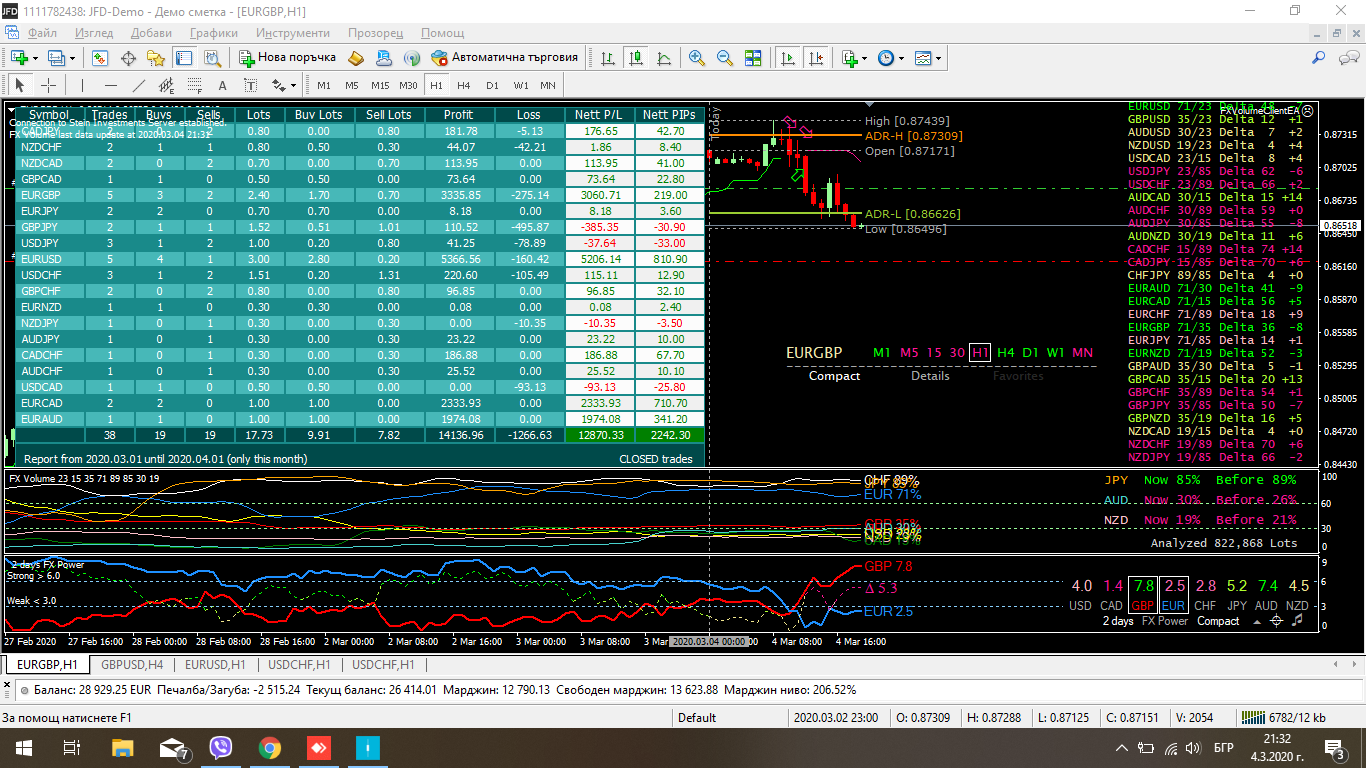
Task: Tile chart windows using the grid icon
Action: (x=753, y=58)
